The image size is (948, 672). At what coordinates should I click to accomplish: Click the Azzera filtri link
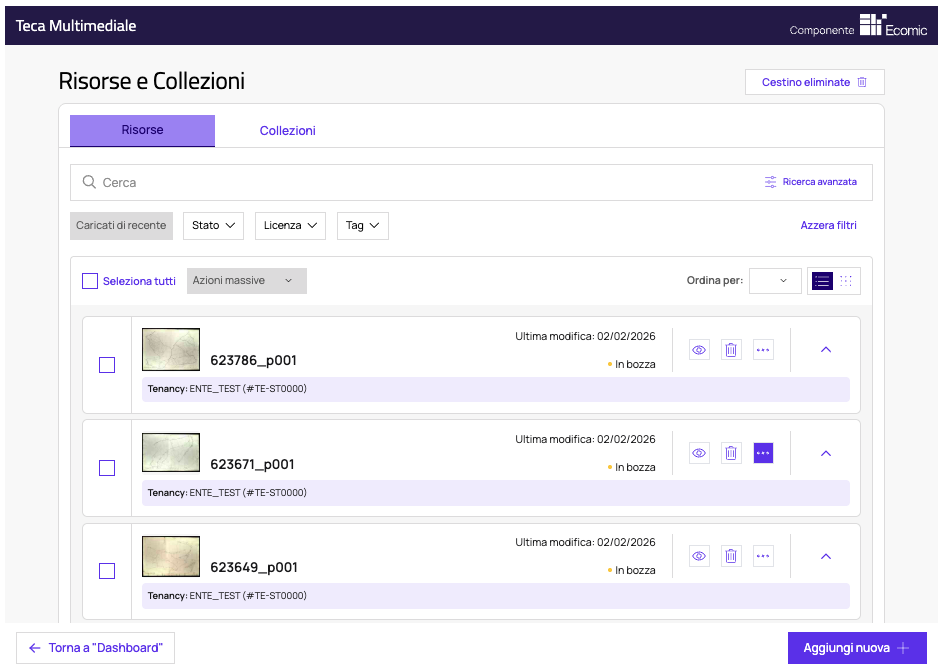828,226
